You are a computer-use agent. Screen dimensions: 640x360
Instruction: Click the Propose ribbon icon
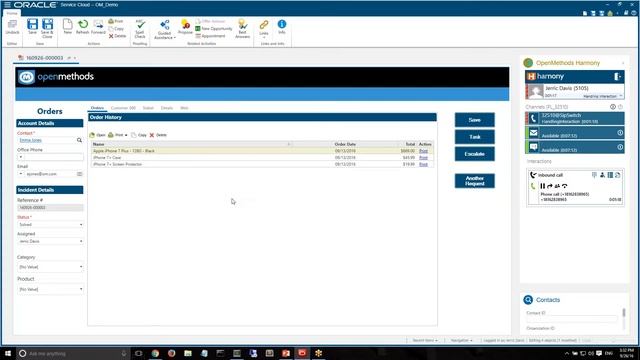coord(185,27)
